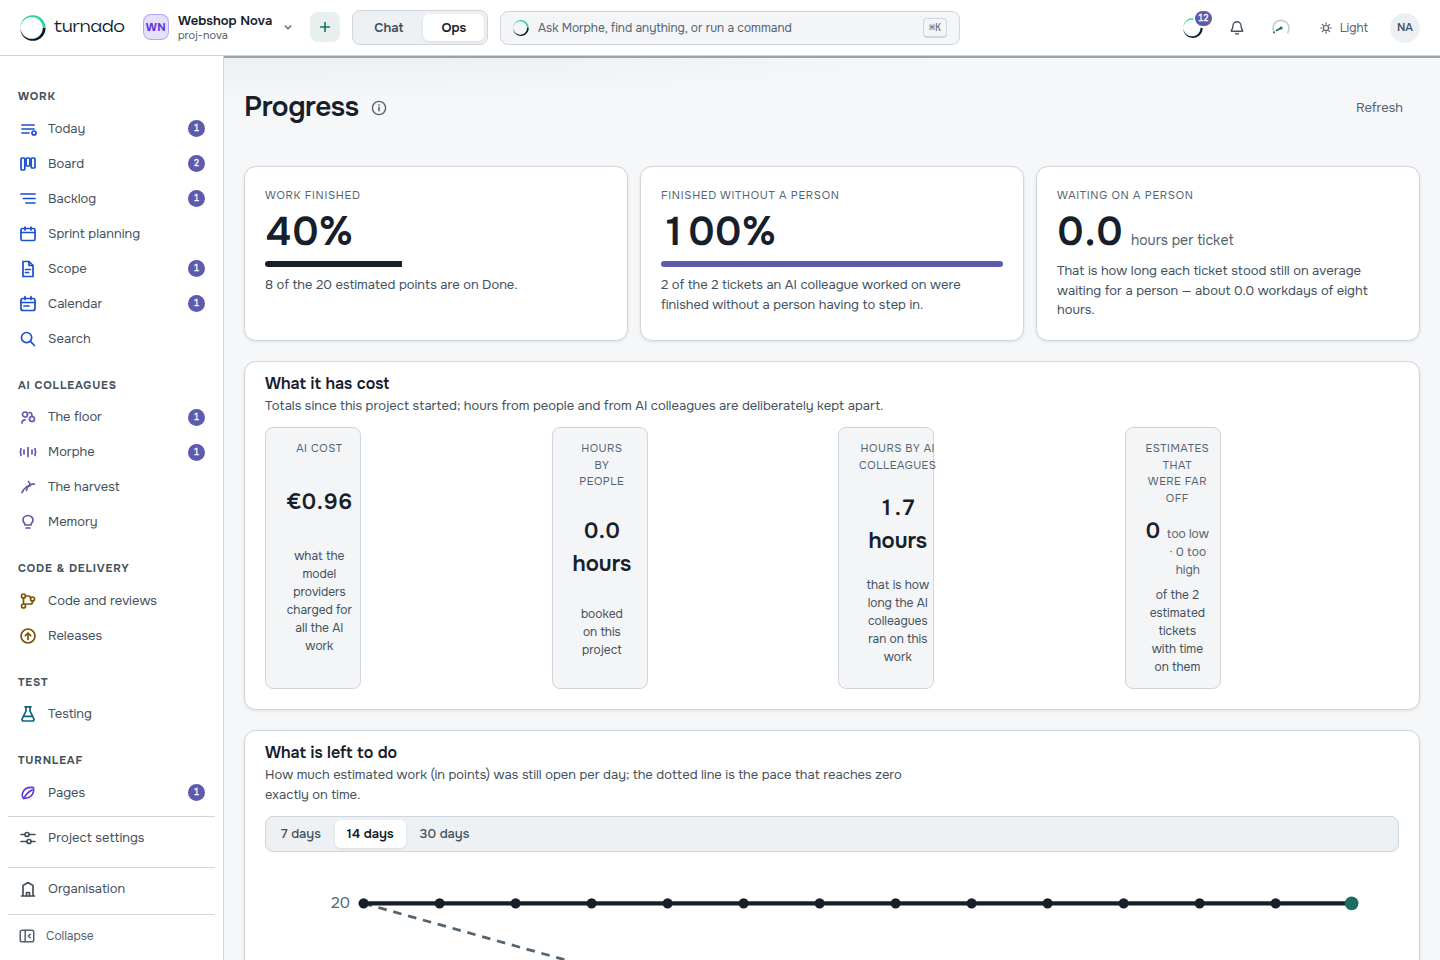Click the WN project avatar
Screen dimensions: 1440x960
pos(156,27)
